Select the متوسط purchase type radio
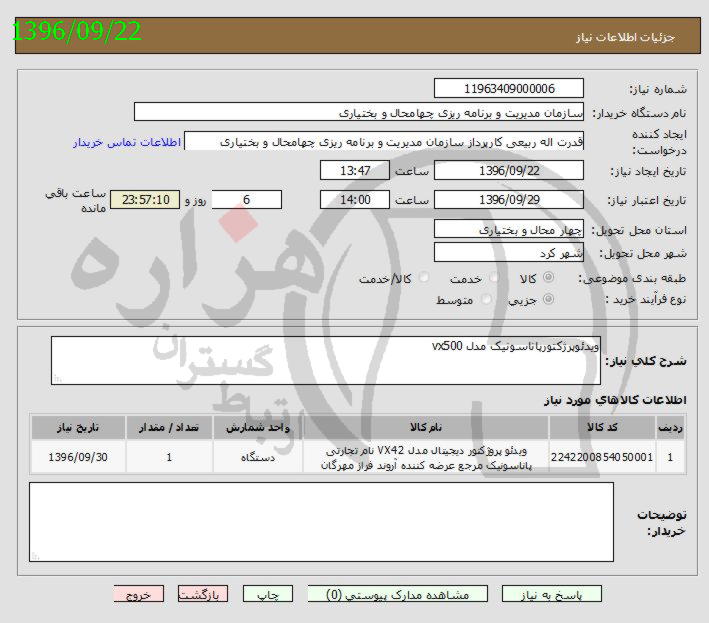 pos(486,299)
